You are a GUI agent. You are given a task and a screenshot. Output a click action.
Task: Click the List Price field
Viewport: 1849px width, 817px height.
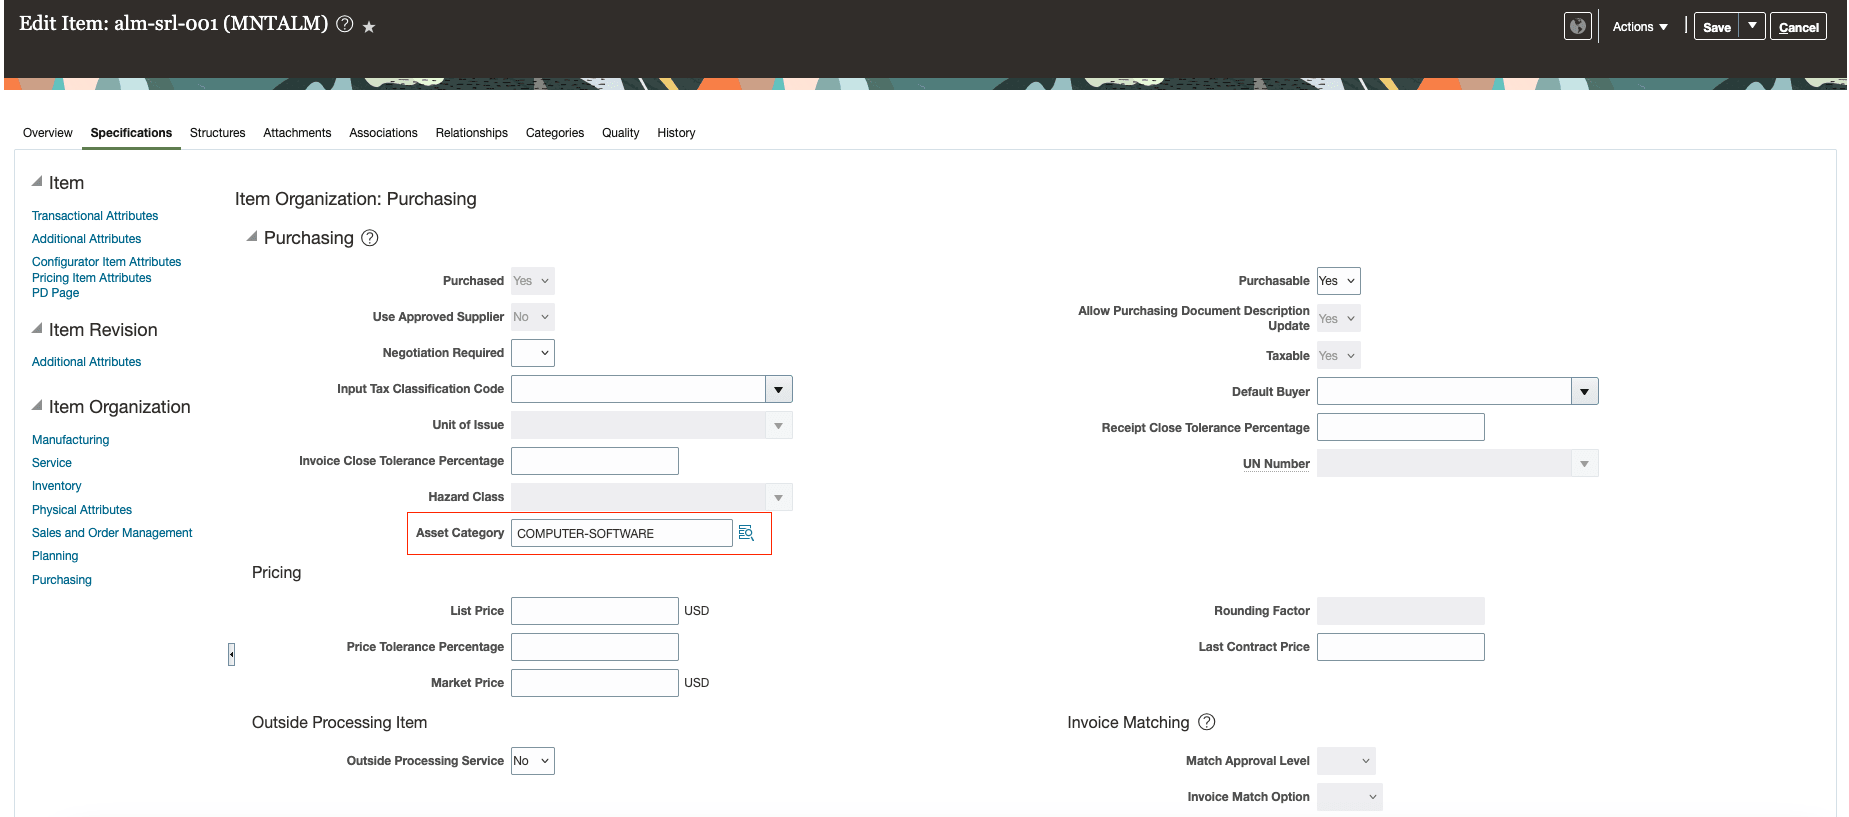pyautogui.click(x=595, y=611)
